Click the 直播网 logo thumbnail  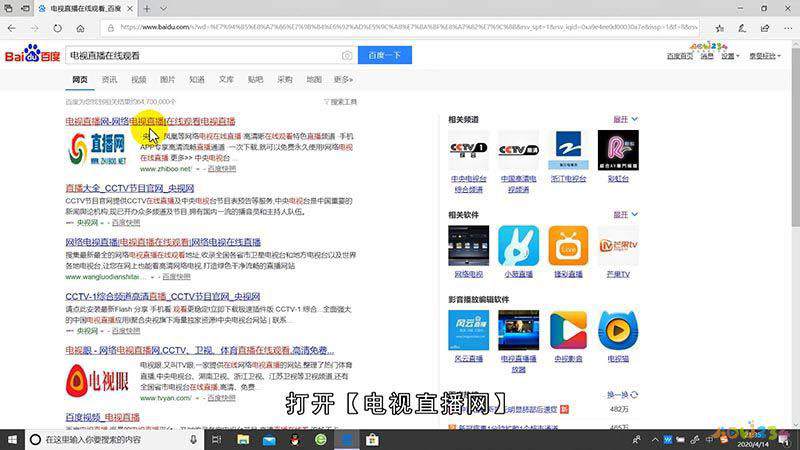click(99, 148)
